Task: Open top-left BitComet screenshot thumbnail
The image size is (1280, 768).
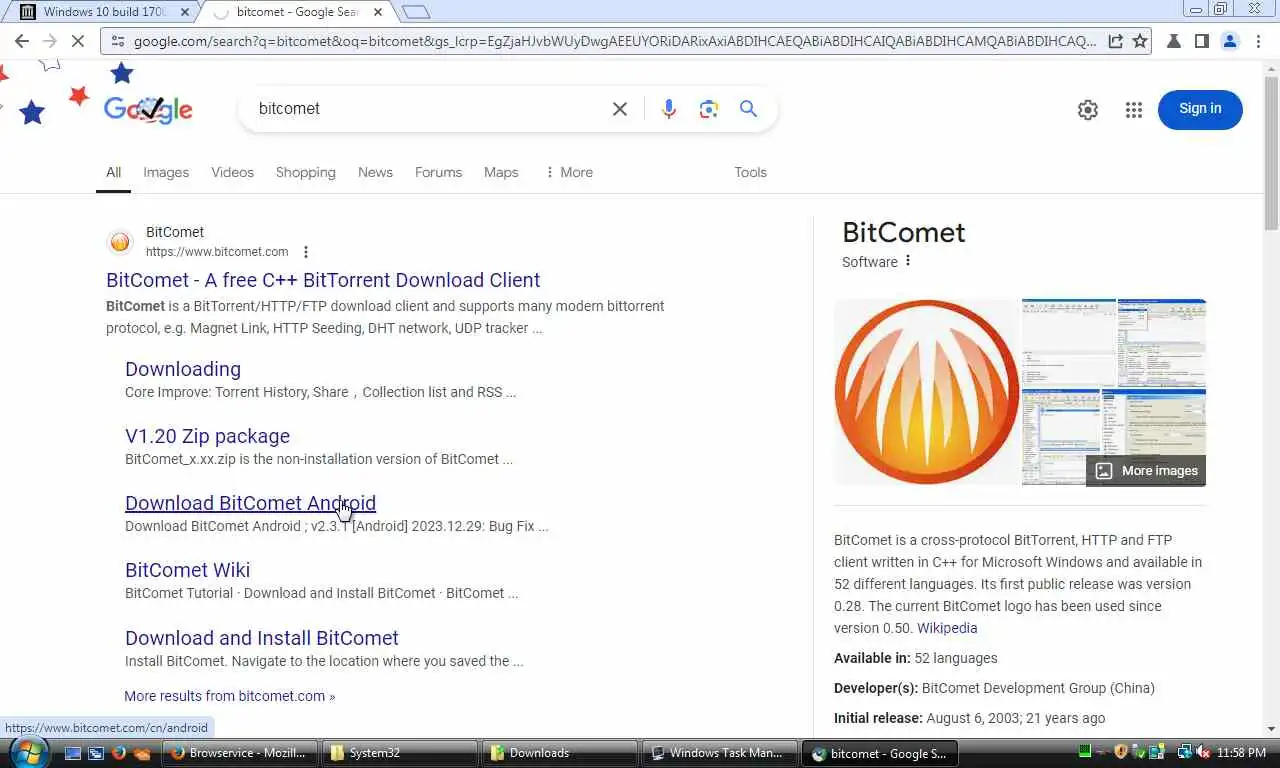Action: (x=1068, y=343)
